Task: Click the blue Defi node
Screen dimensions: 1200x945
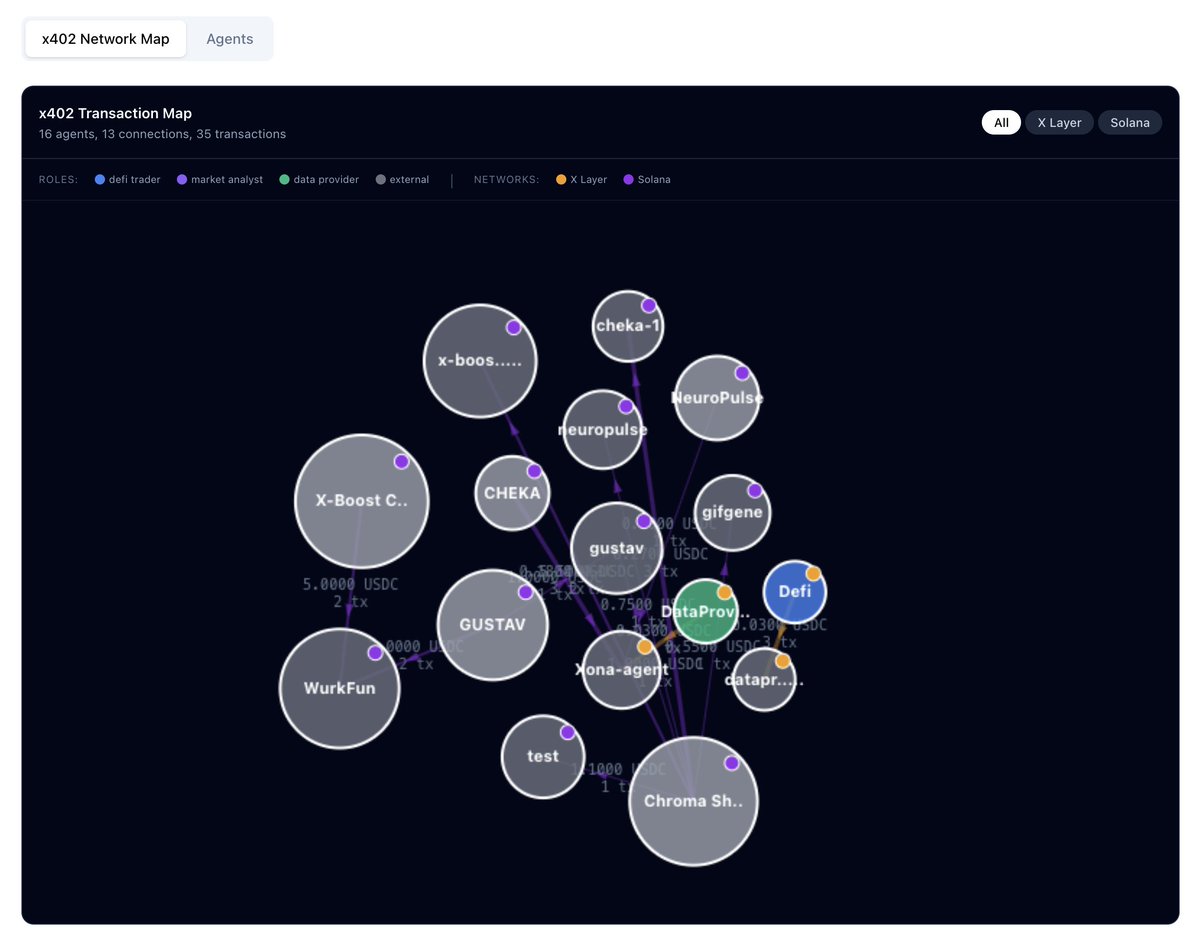Action: coord(795,592)
